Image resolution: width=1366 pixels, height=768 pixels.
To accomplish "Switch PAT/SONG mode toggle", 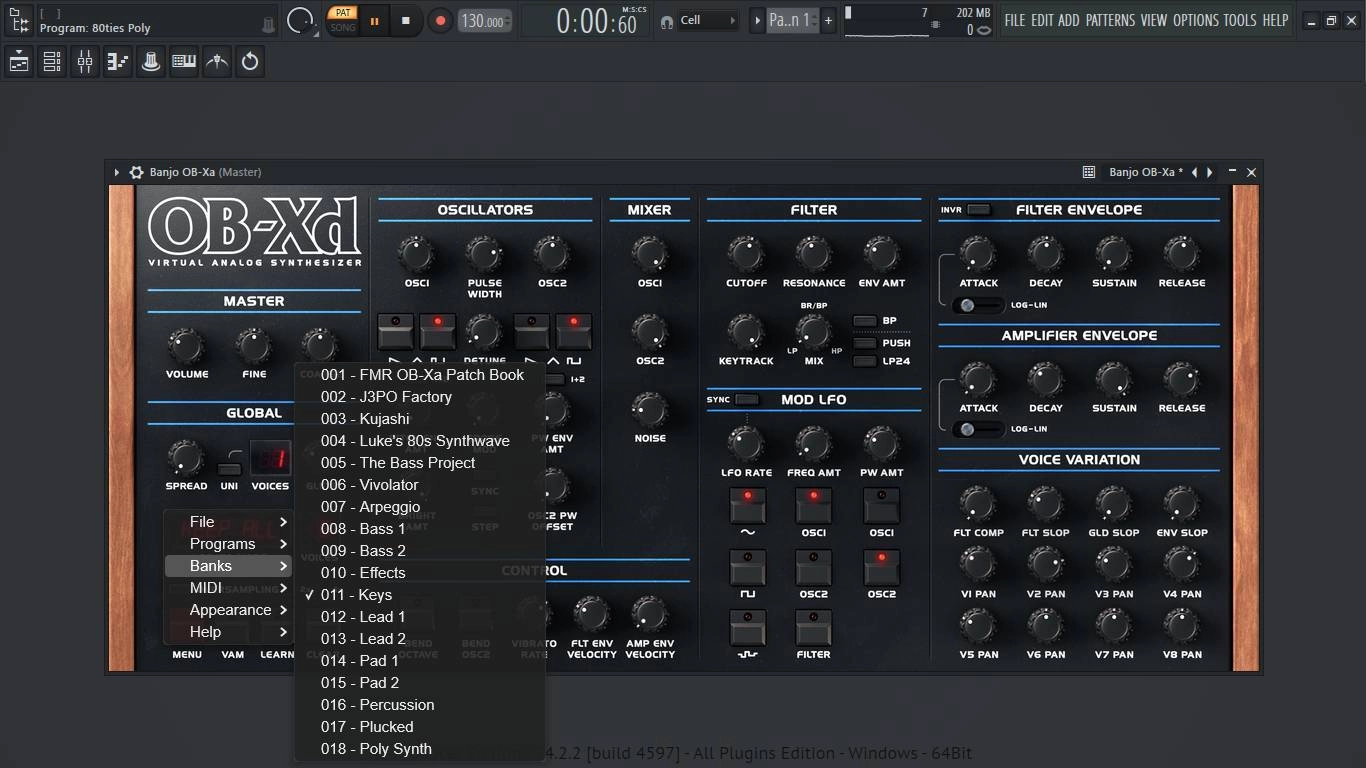I will click(x=343, y=20).
